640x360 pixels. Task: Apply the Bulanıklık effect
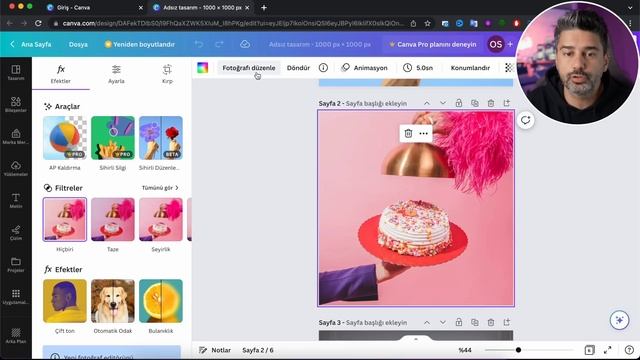[x=161, y=301]
